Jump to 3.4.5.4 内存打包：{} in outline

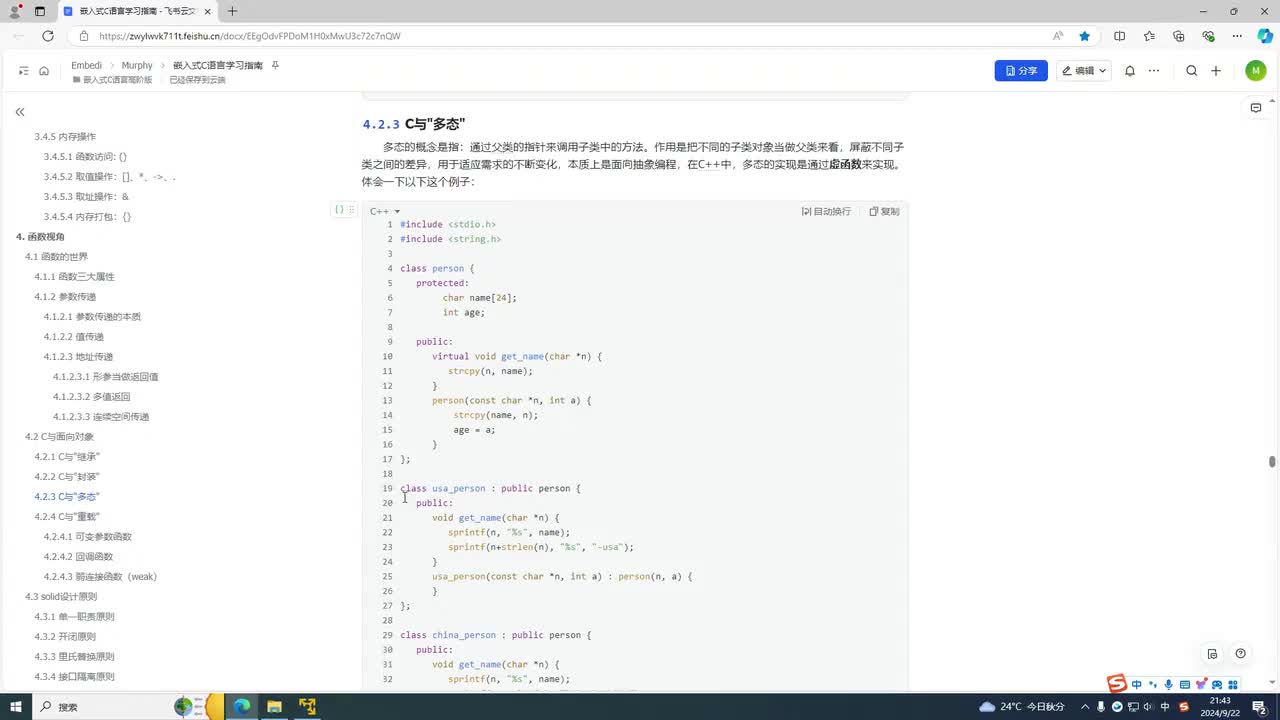[87, 217]
